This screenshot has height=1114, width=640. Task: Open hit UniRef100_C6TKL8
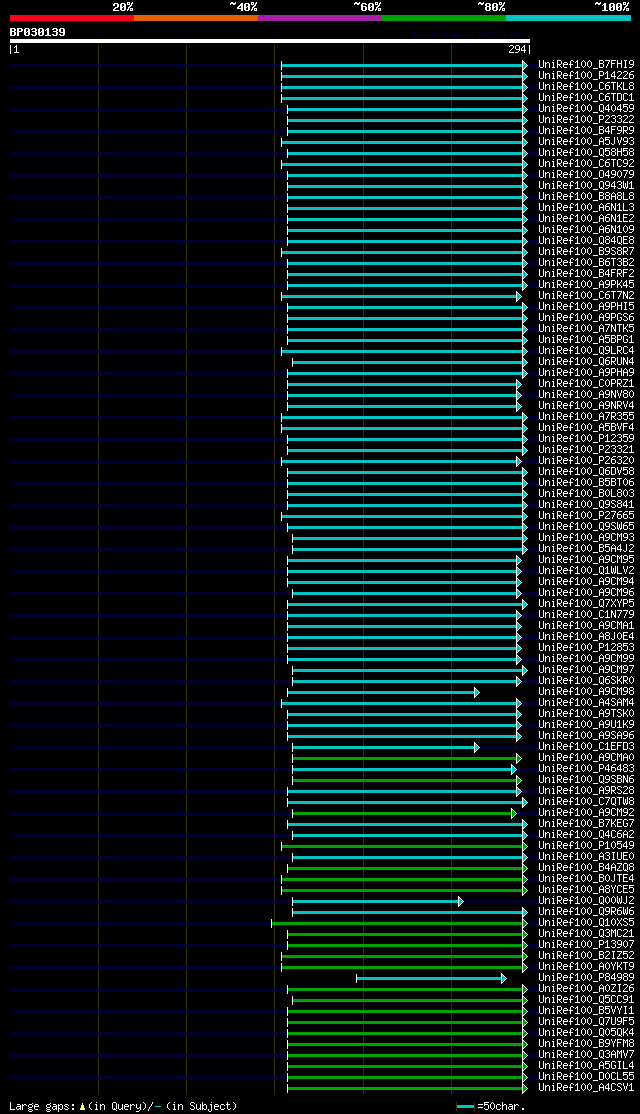tap(586, 87)
